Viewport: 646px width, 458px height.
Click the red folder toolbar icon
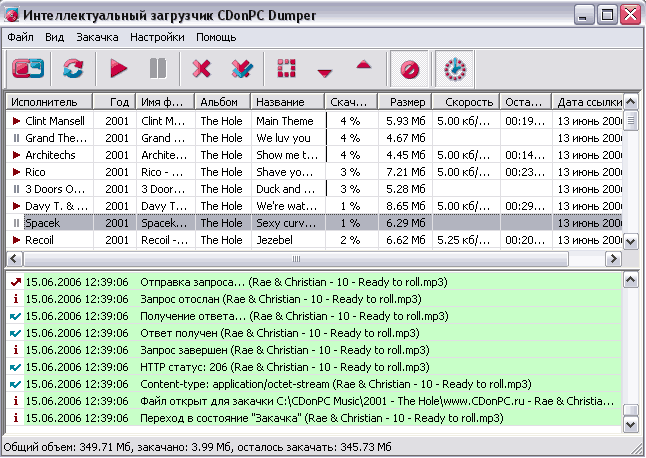click(29, 68)
